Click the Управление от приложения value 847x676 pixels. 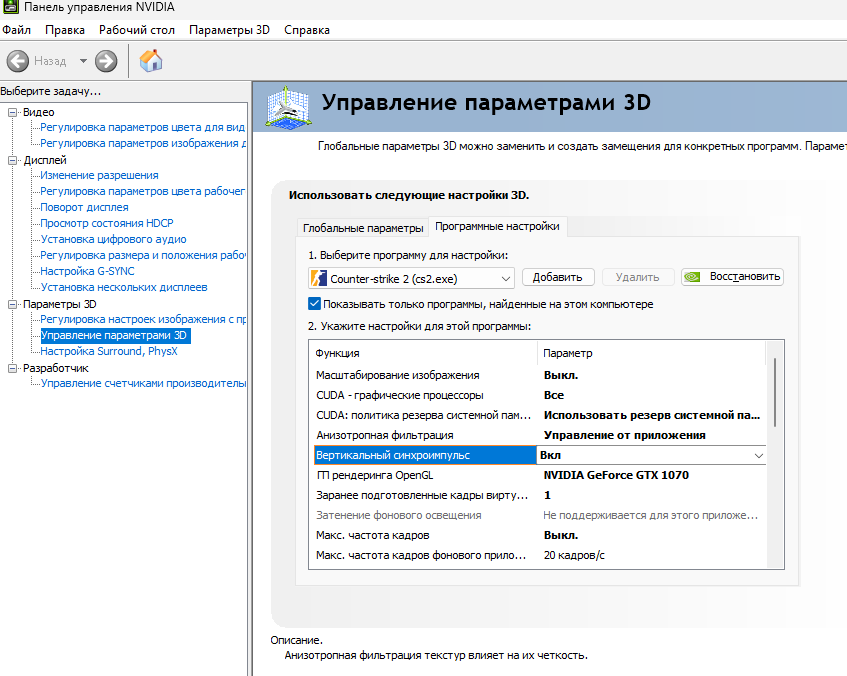pyautogui.click(x=624, y=435)
